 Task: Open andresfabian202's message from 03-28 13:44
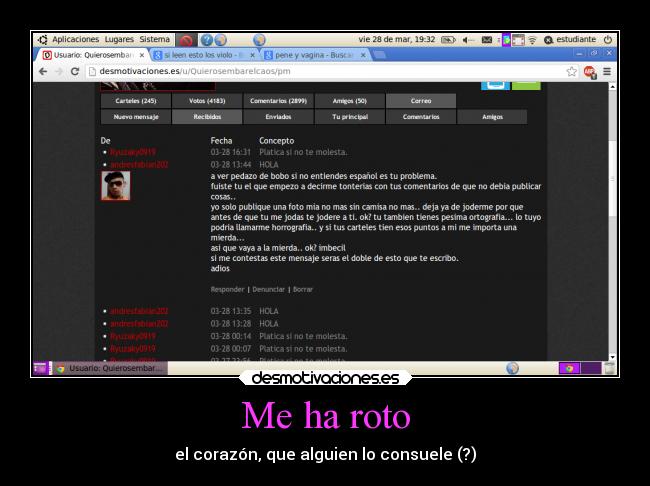[139, 165]
